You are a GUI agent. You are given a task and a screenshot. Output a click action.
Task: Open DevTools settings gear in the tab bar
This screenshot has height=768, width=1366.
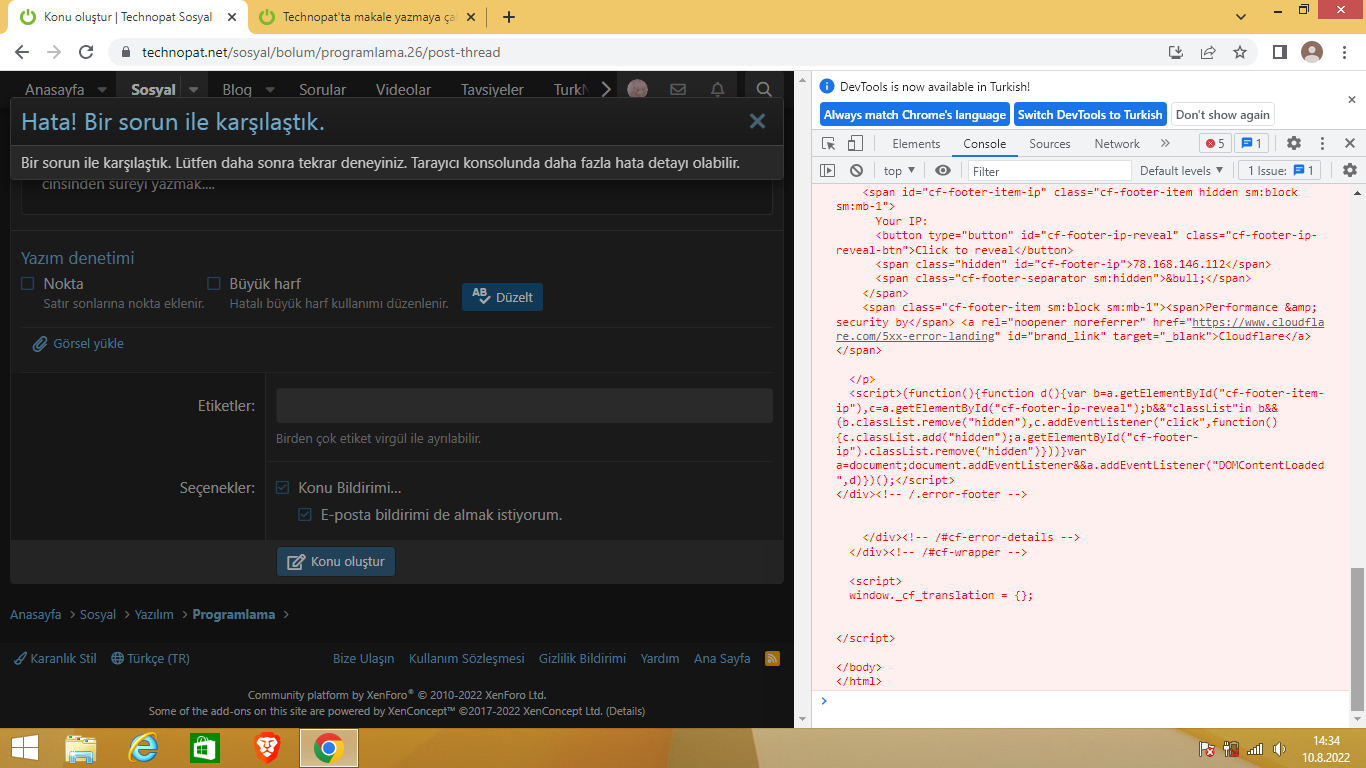(x=1294, y=144)
